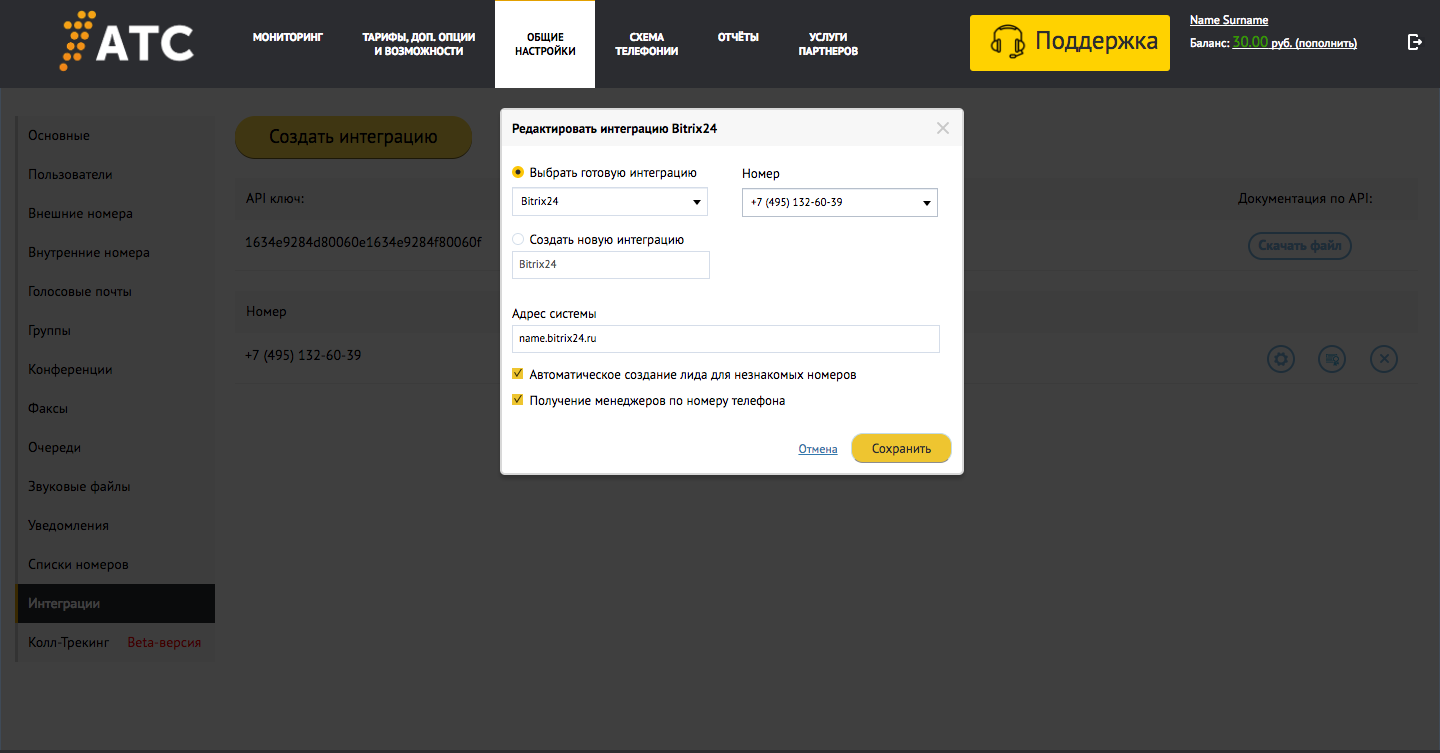Focus the new integration name field
The width and height of the screenshot is (1440, 753).
(x=611, y=265)
